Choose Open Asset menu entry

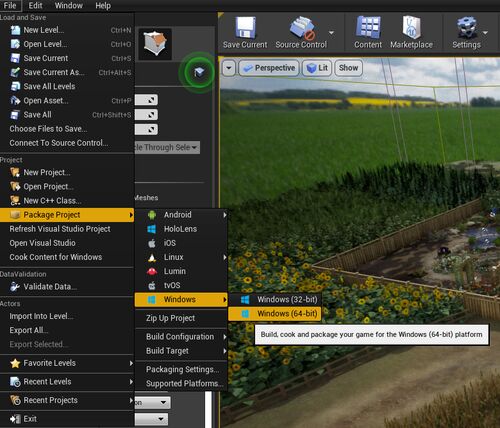[67, 101]
